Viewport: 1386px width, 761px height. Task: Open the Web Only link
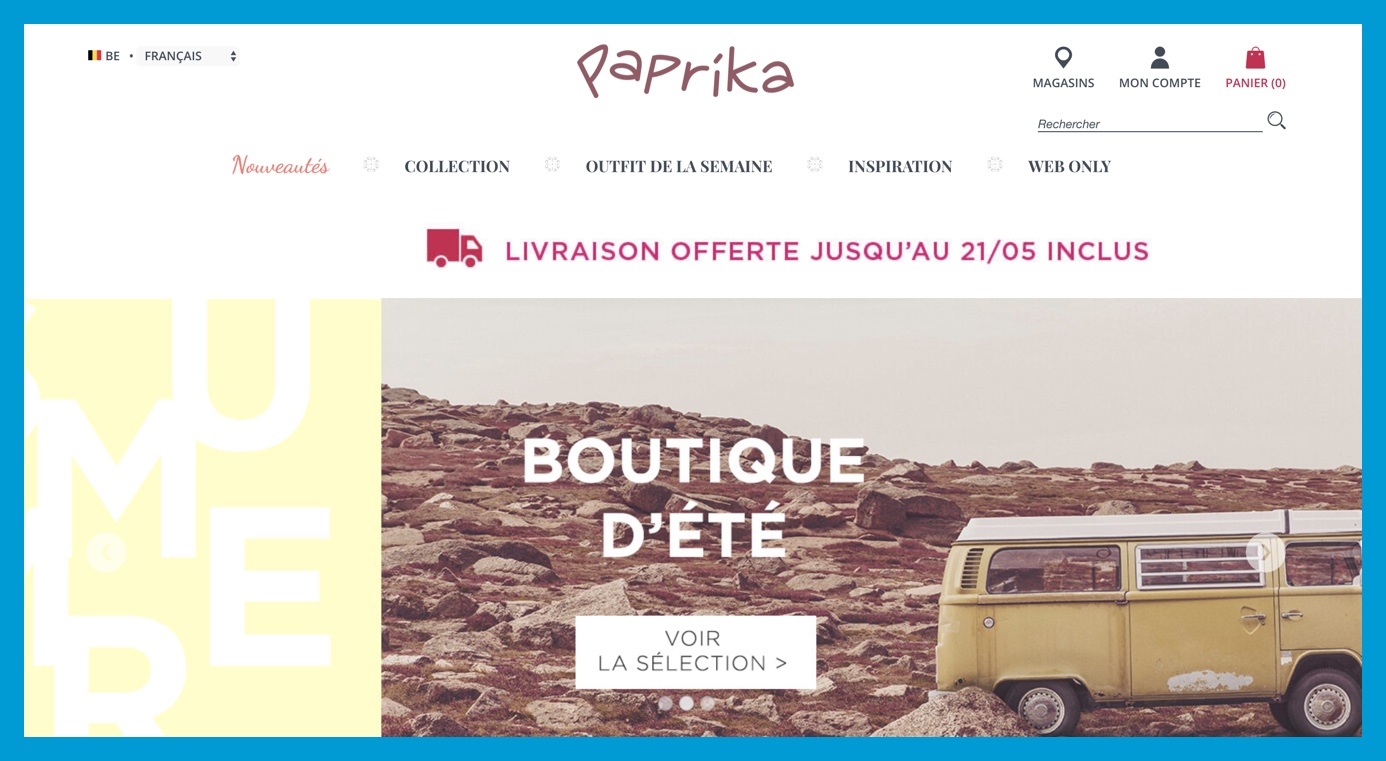(1069, 167)
